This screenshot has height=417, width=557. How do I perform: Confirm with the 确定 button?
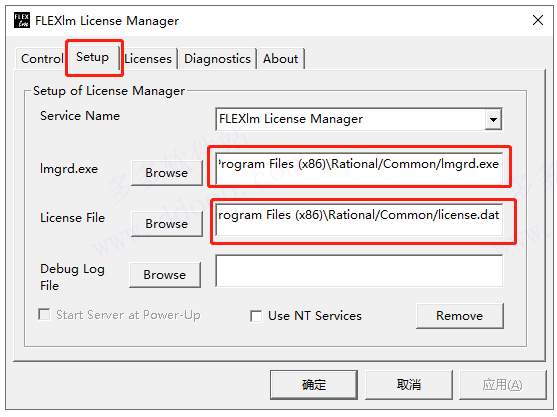click(x=314, y=385)
